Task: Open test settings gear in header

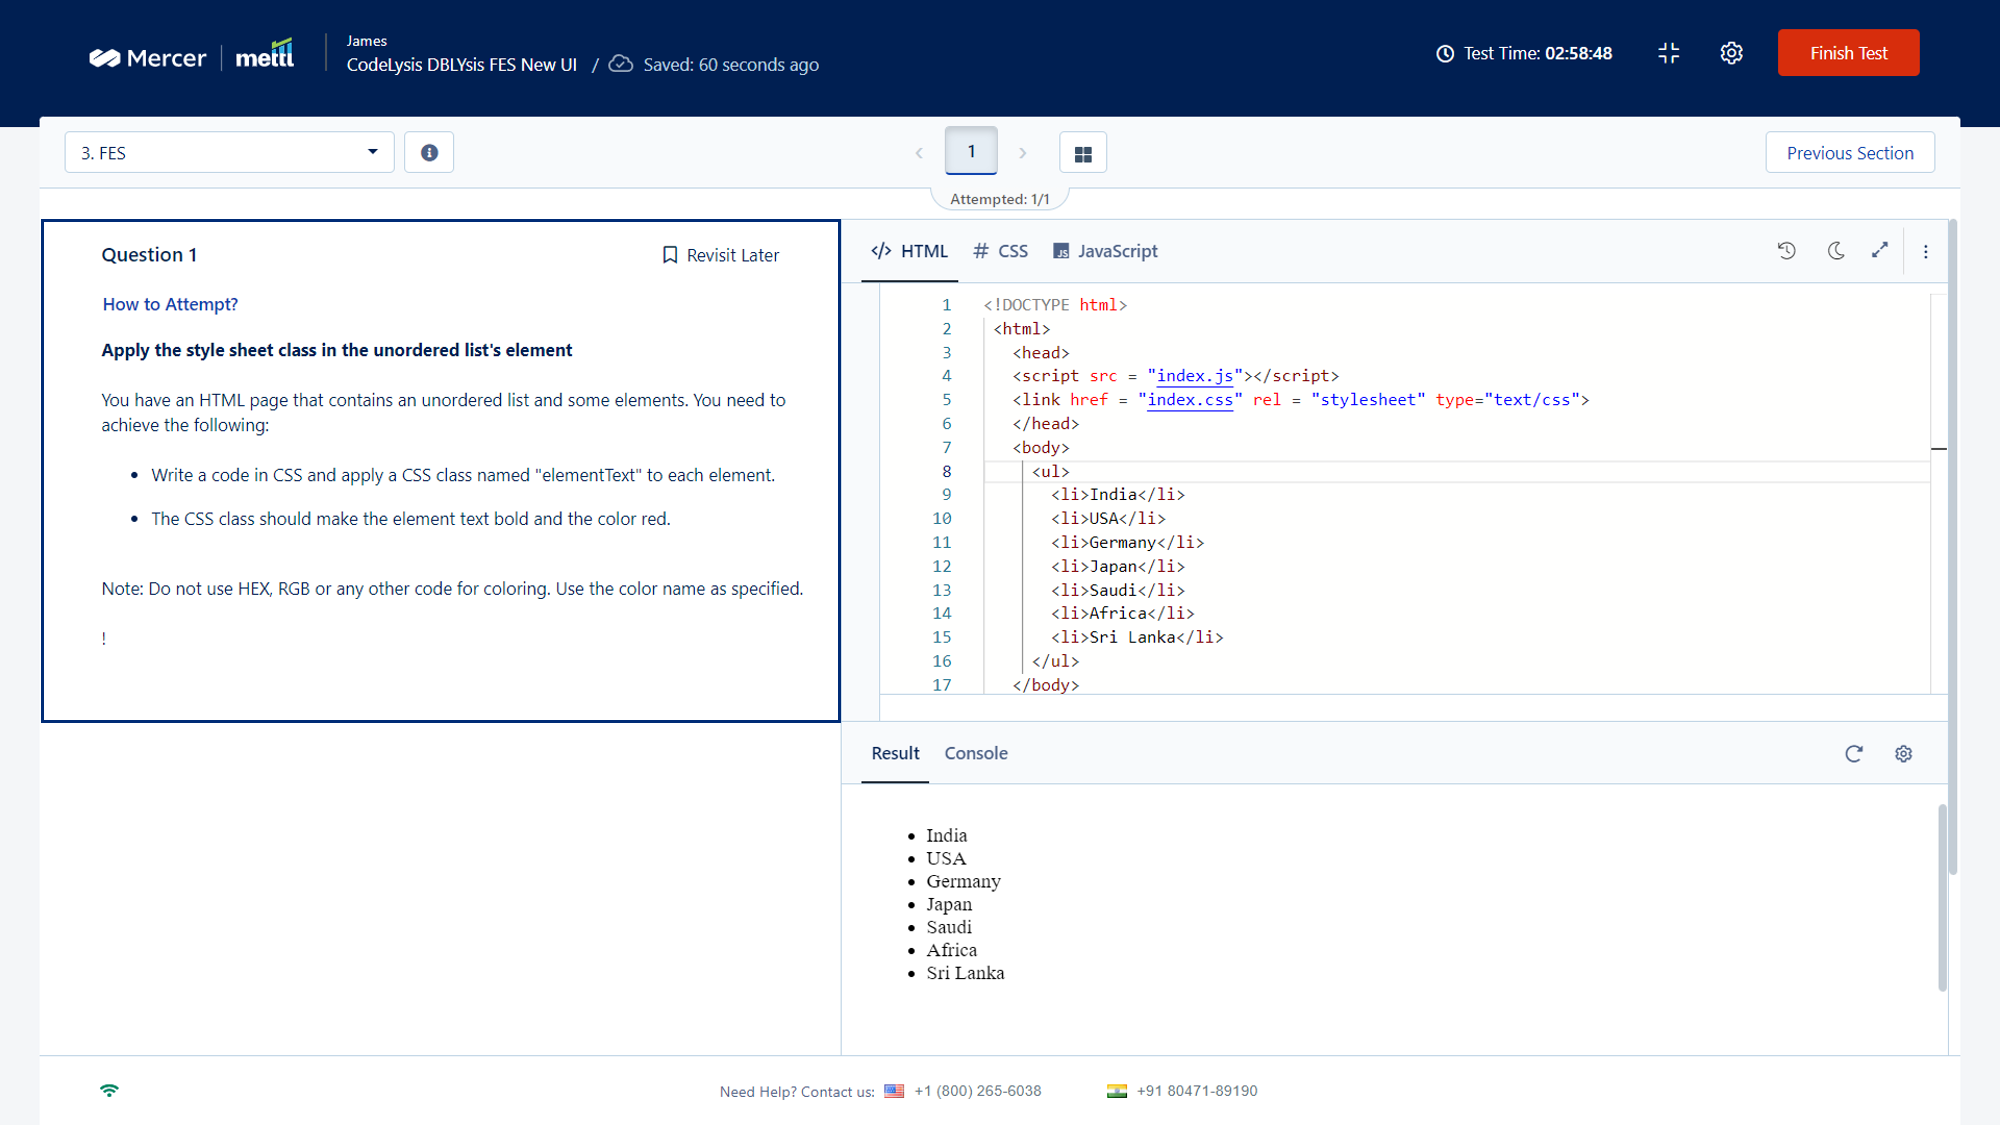Action: click(1731, 53)
